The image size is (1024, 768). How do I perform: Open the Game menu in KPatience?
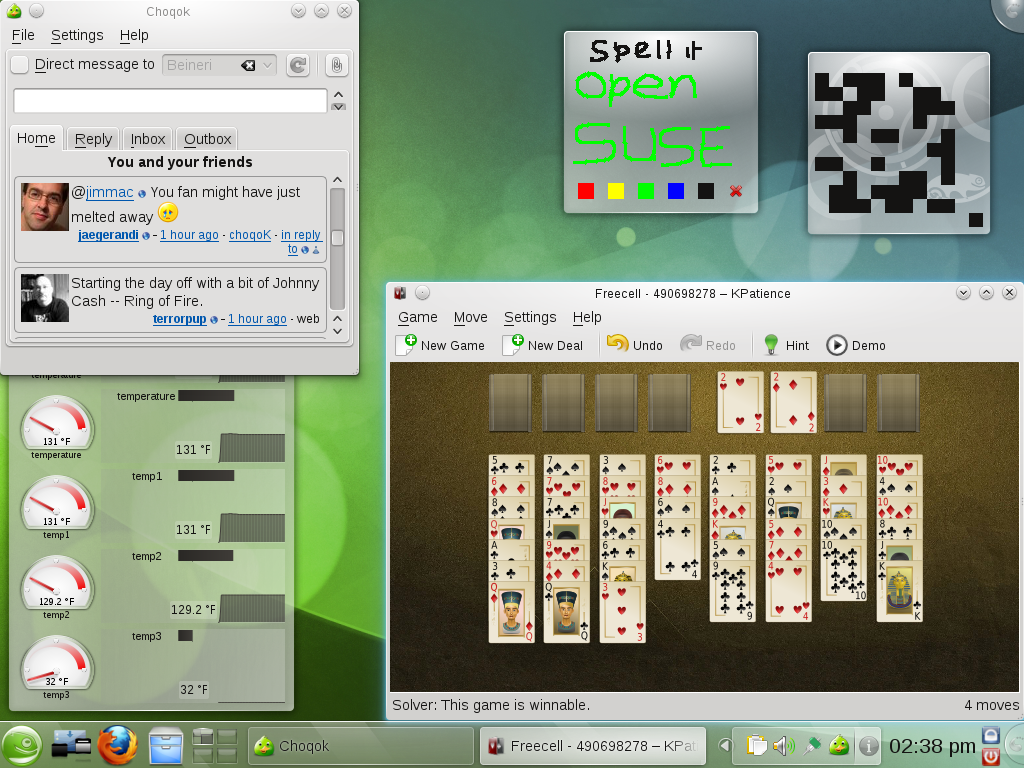417,317
